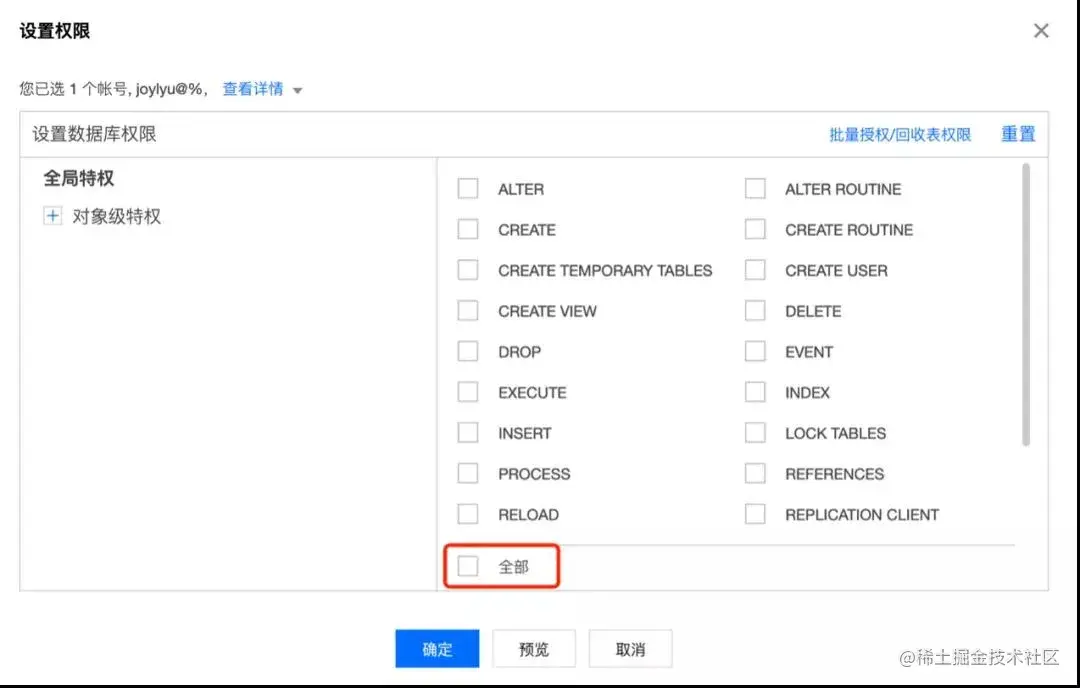Click the 取消 cancel button

click(x=630, y=649)
